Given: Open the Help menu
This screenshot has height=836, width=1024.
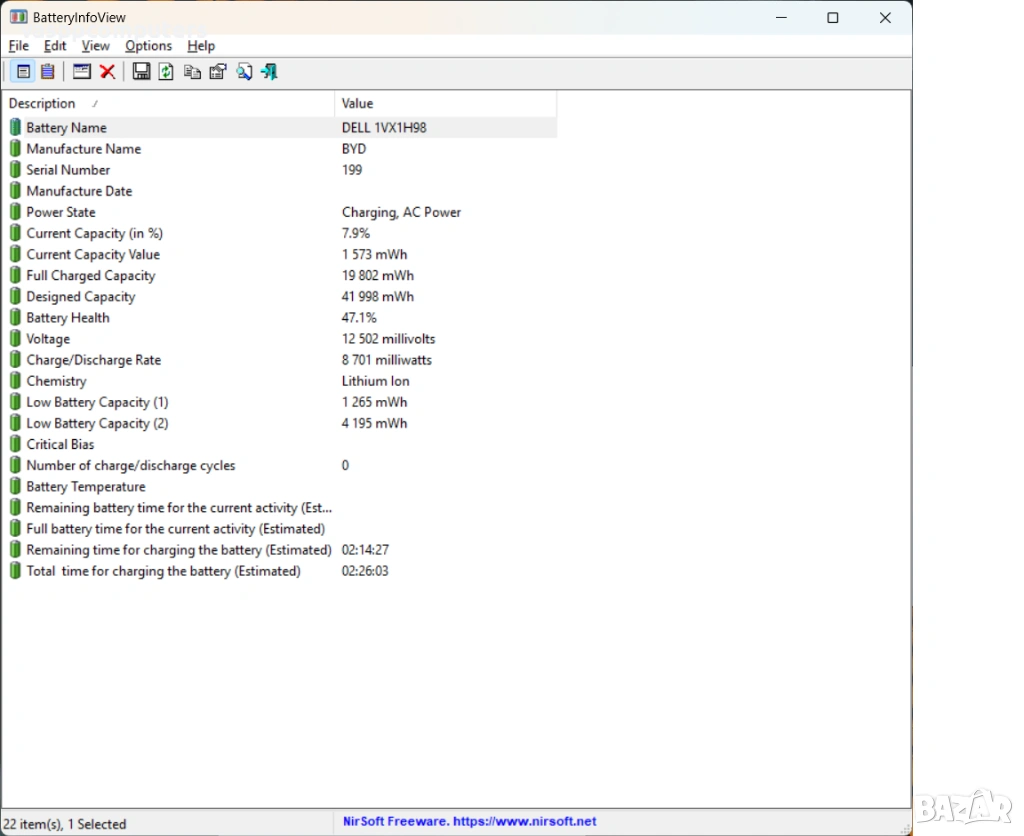Looking at the screenshot, I should (201, 46).
